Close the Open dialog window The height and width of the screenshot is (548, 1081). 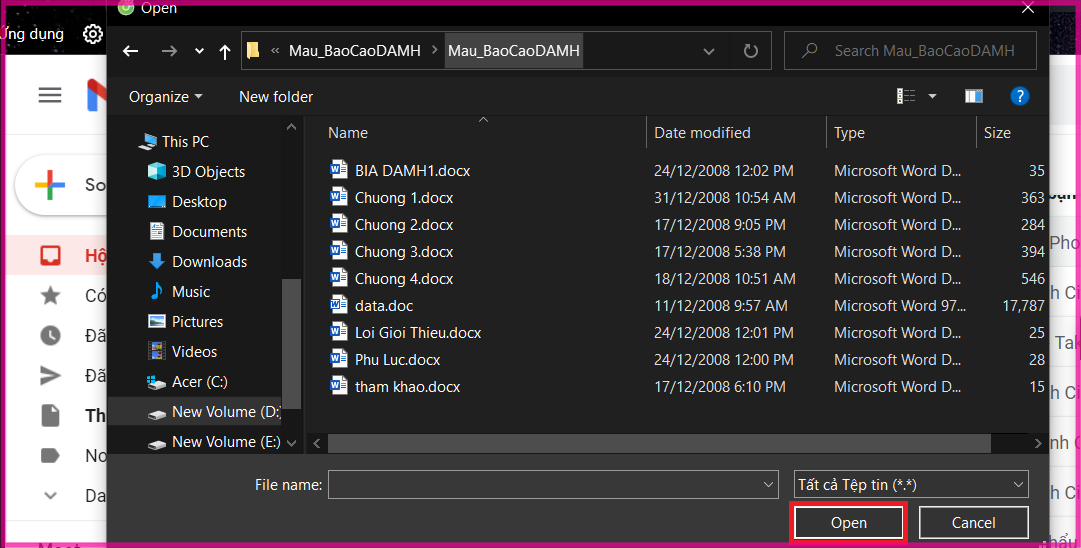point(1027,8)
